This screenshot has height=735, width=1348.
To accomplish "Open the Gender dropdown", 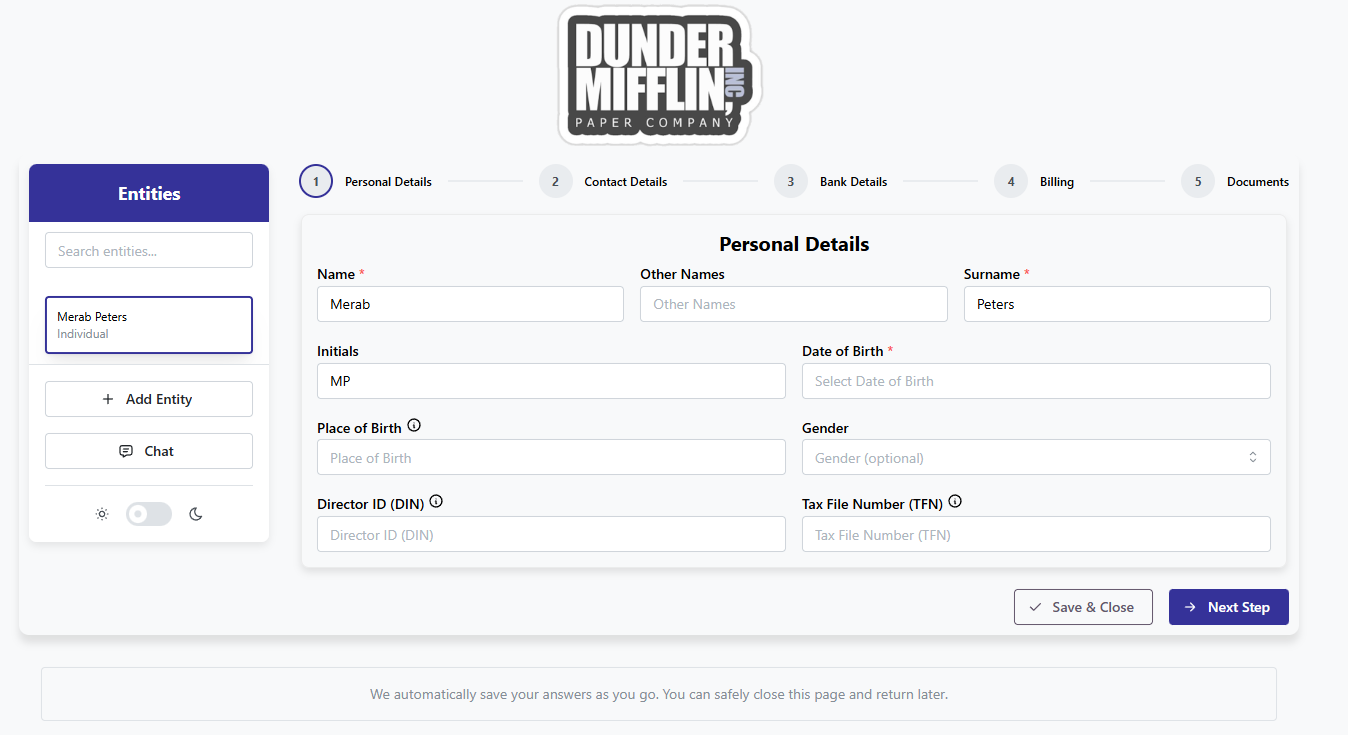I will pos(1036,457).
